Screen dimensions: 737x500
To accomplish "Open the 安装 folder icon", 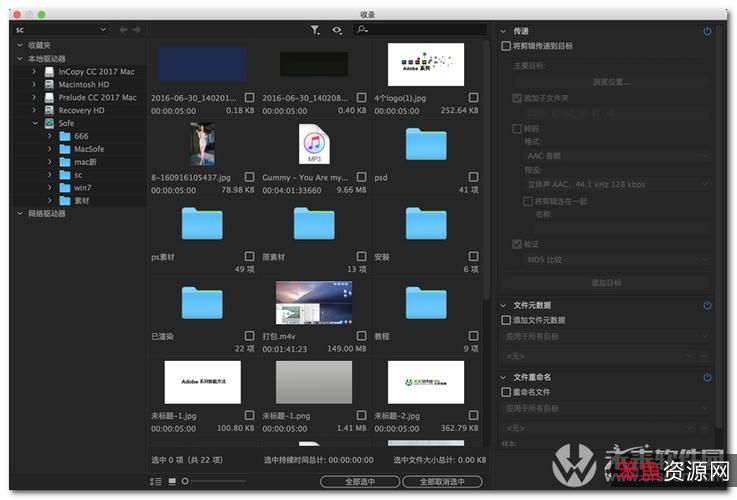I will tap(426, 223).
